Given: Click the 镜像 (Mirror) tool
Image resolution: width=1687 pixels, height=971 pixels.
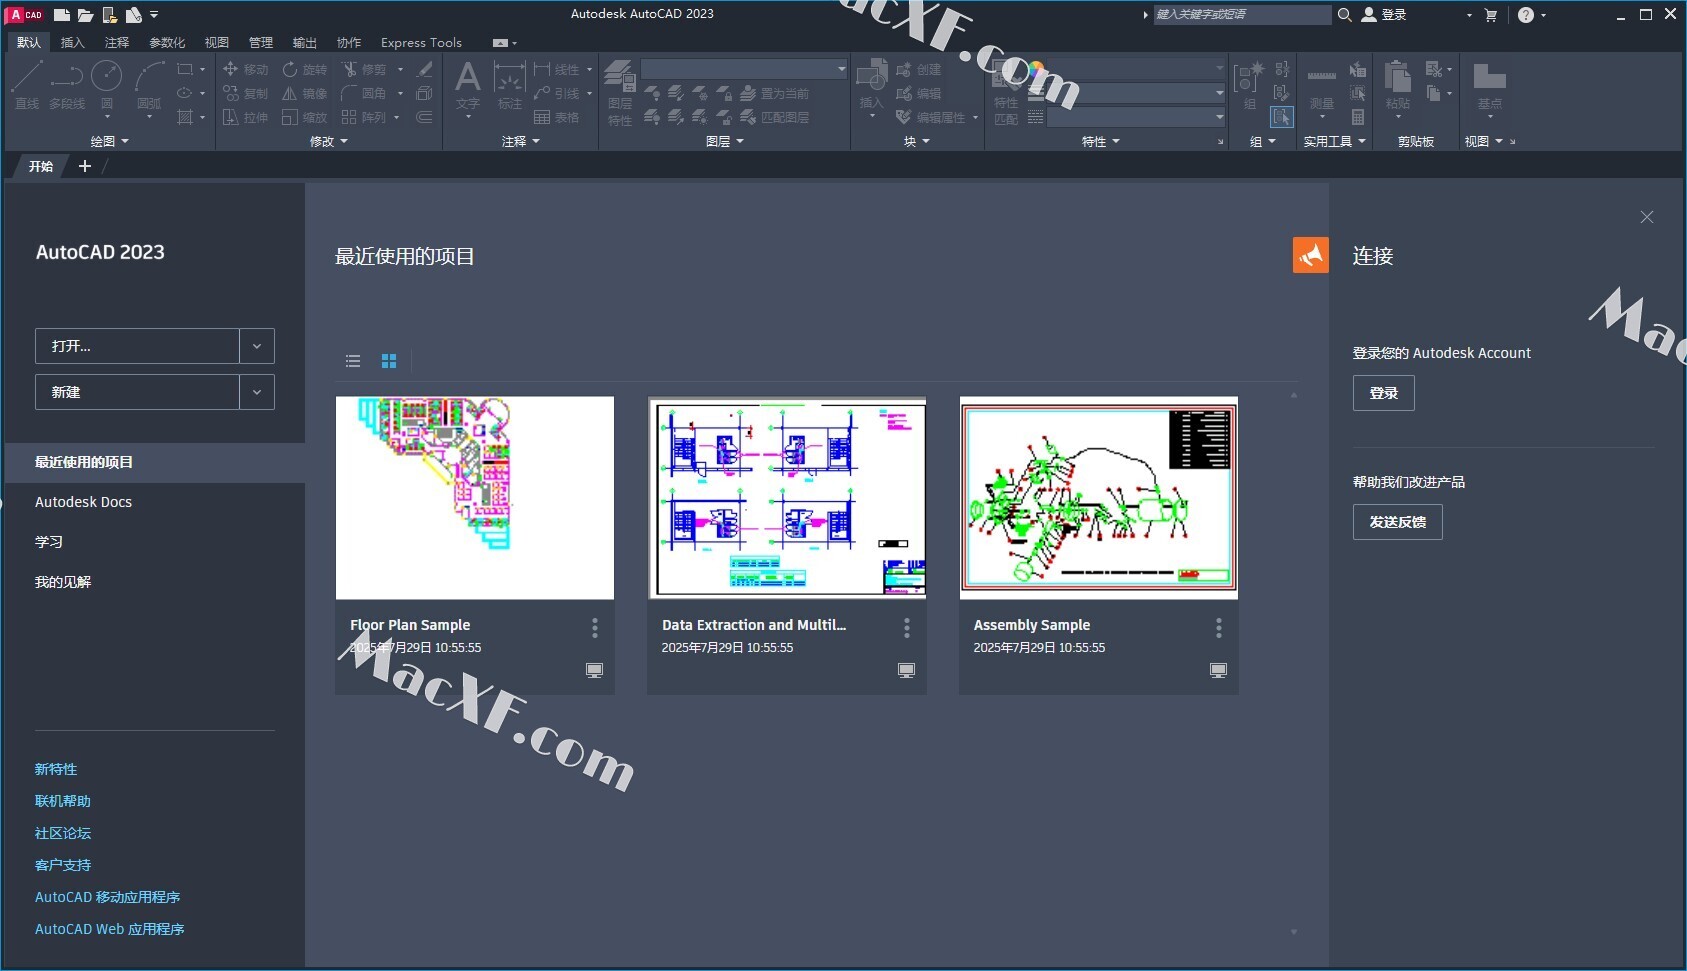Looking at the screenshot, I should (x=305, y=93).
